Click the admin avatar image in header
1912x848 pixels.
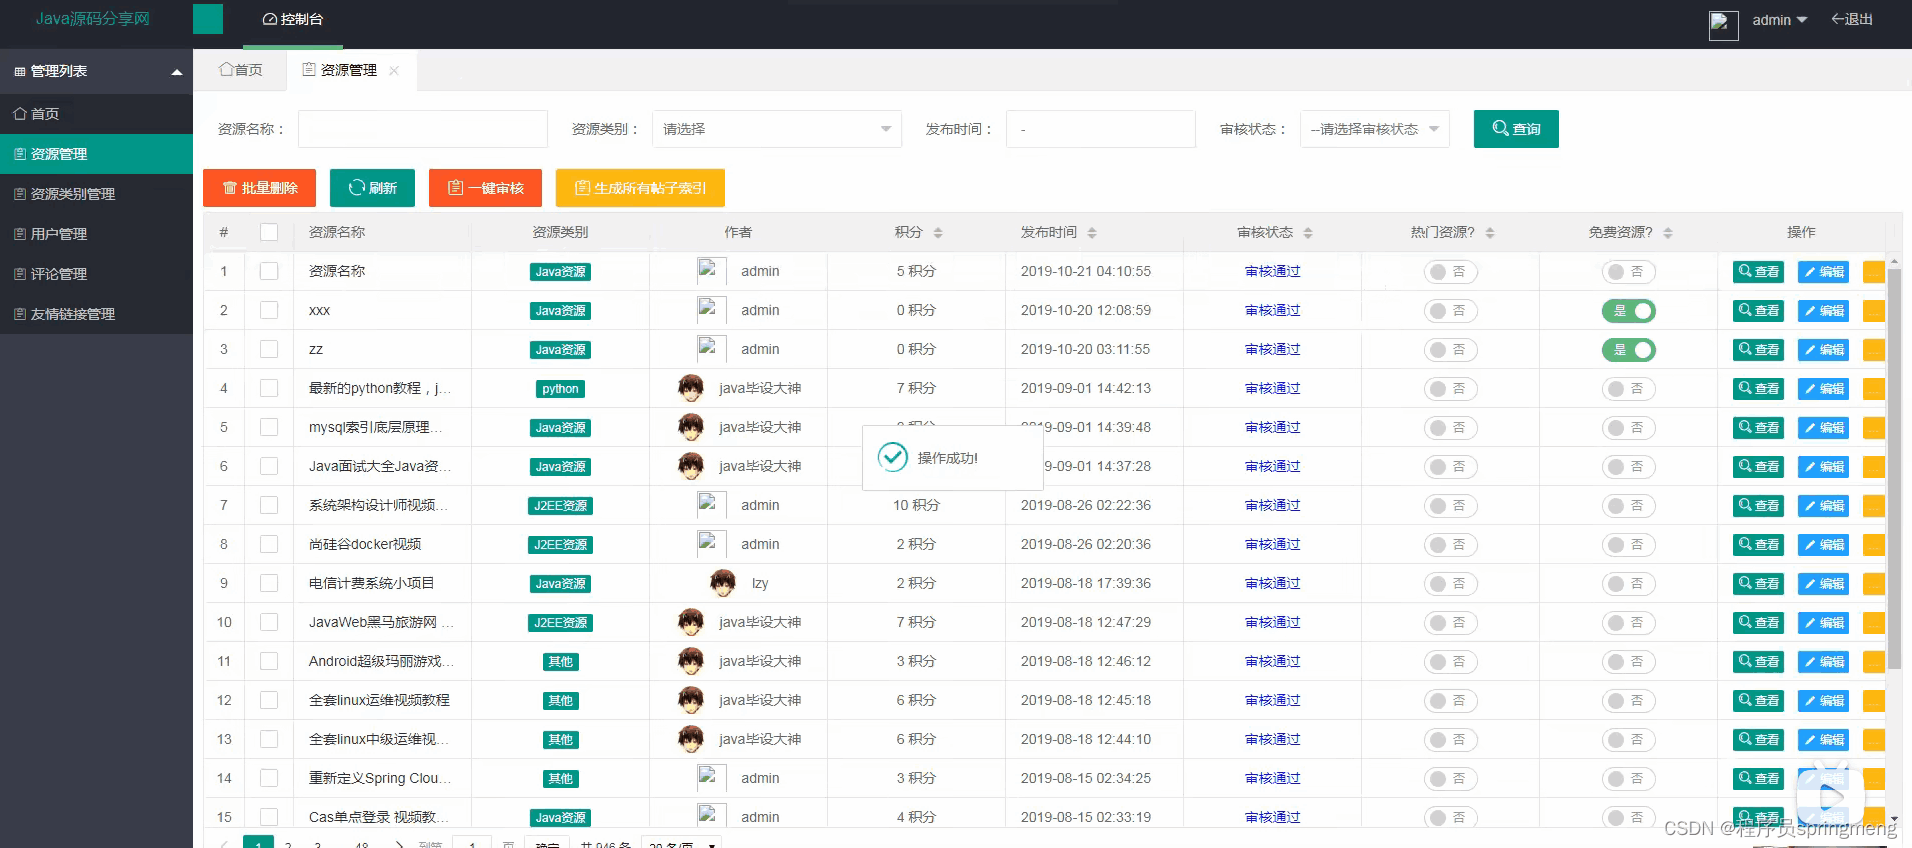coord(1724,25)
